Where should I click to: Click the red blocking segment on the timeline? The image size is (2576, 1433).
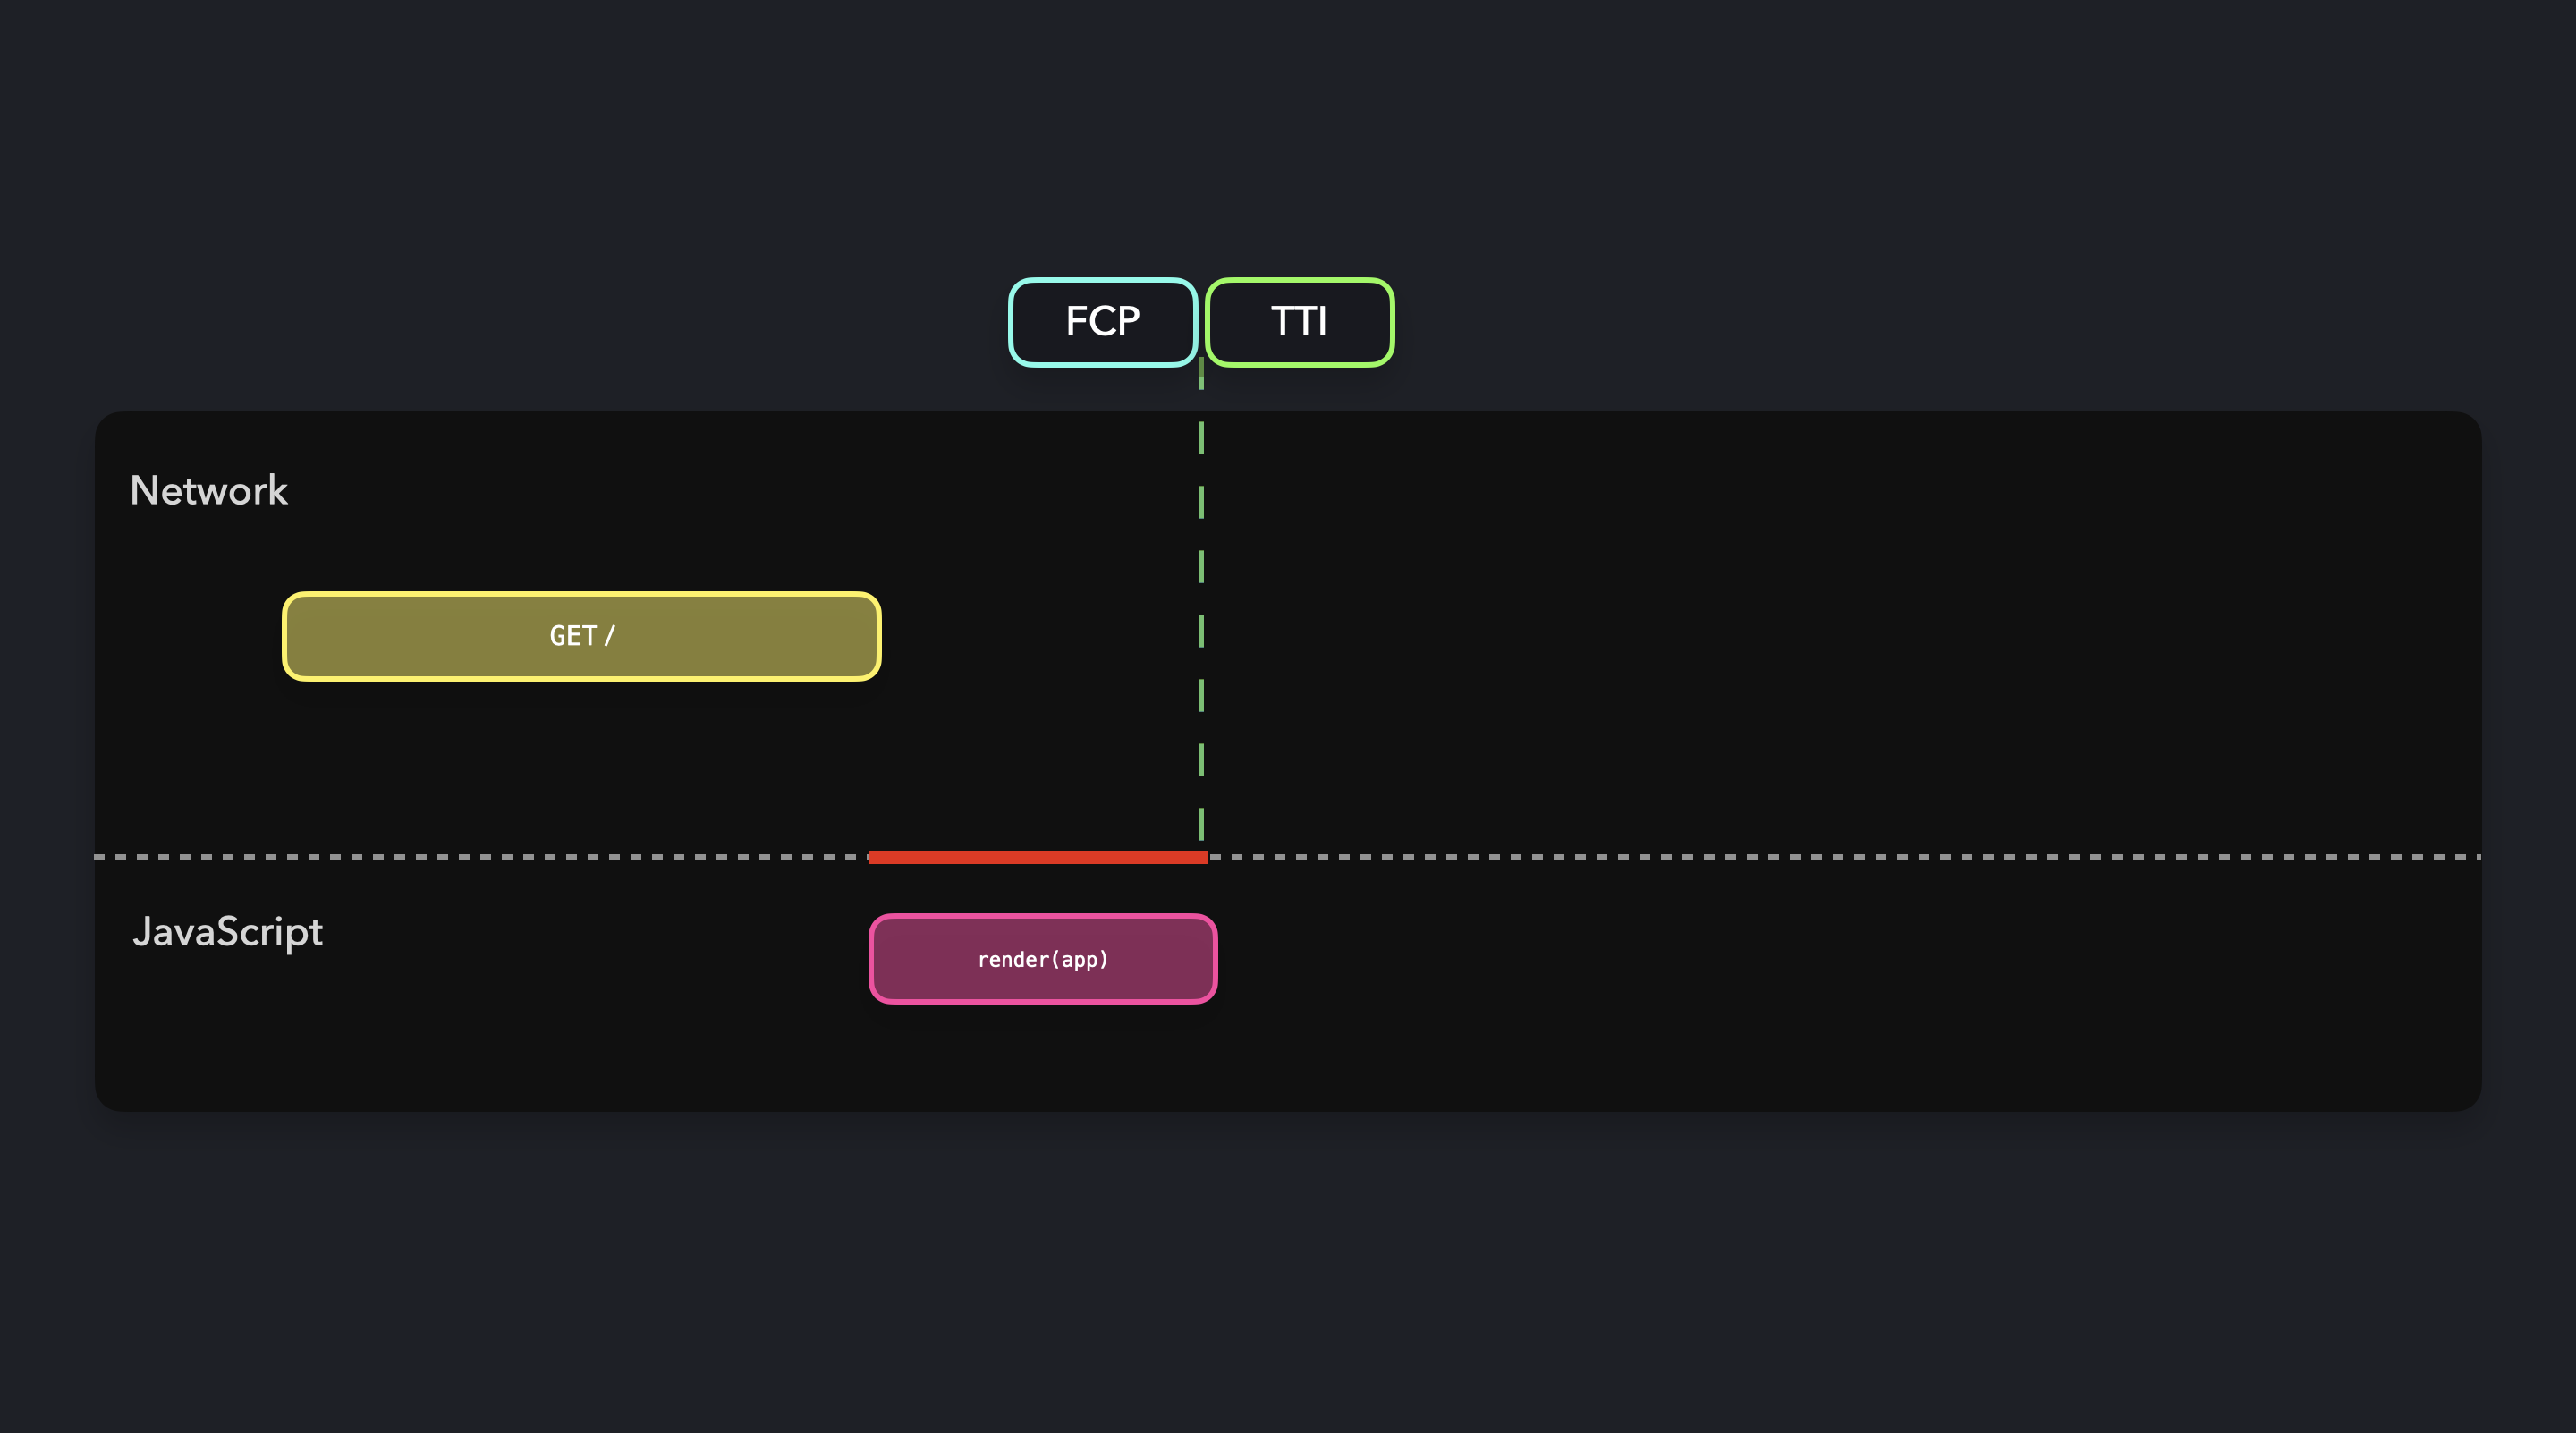(x=1038, y=857)
